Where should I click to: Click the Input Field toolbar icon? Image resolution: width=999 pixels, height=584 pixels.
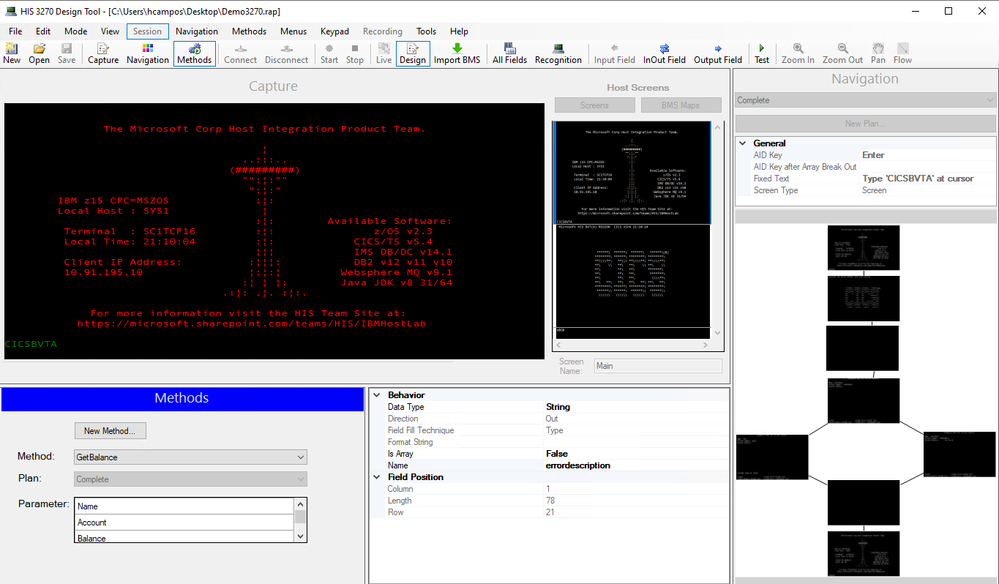(x=615, y=53)
